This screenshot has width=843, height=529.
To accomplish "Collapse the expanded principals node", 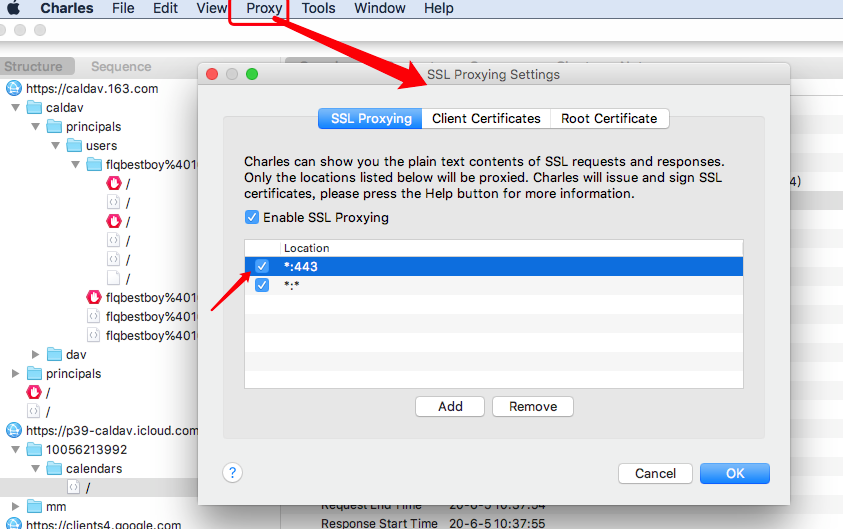I will tap(35, 126).
